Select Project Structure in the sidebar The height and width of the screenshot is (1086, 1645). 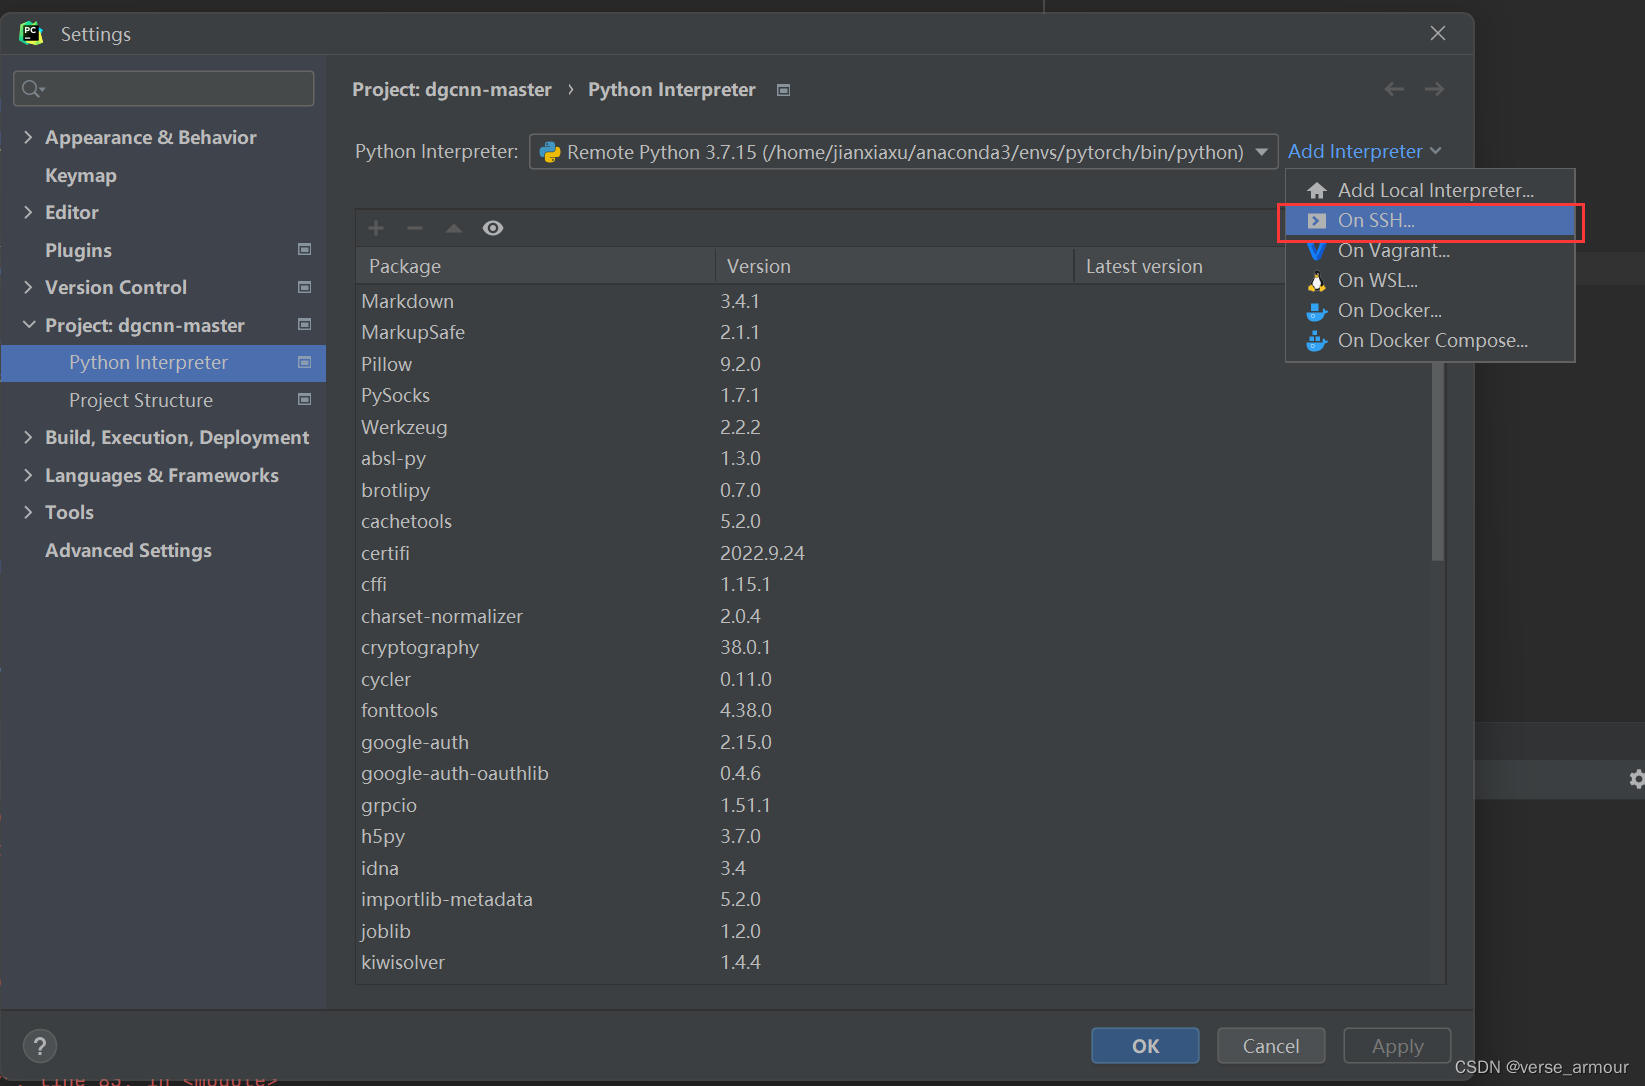141,400
